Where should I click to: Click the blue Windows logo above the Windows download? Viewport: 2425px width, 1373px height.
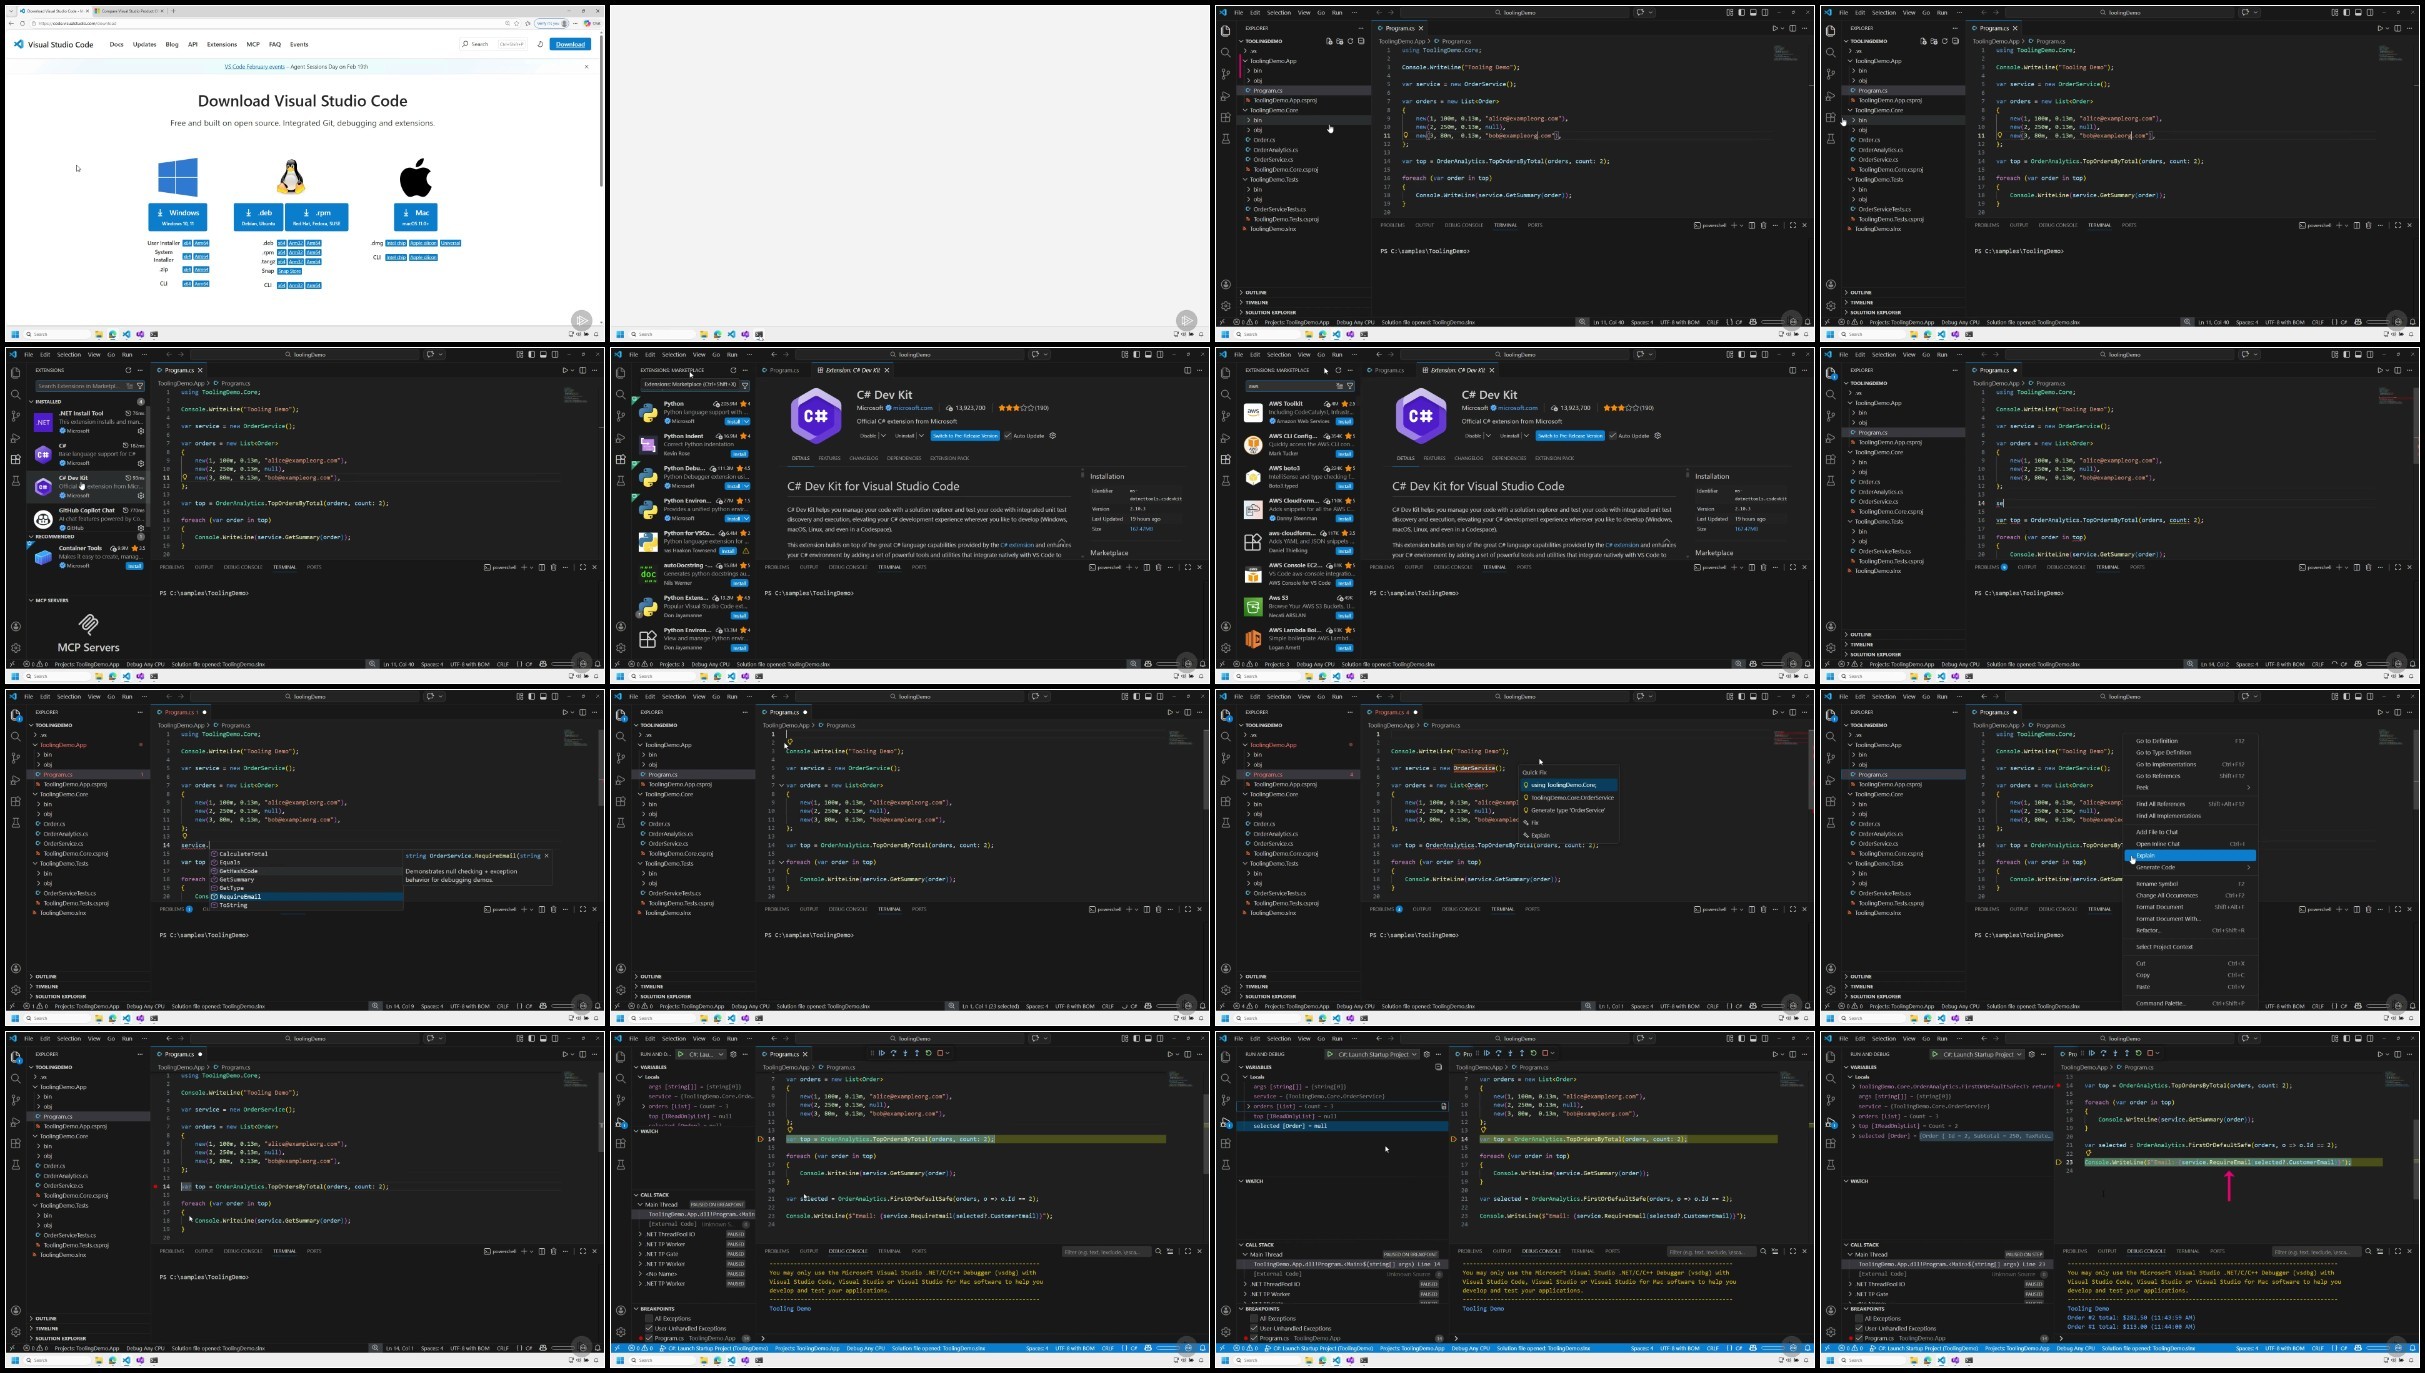tap(178, 178)
